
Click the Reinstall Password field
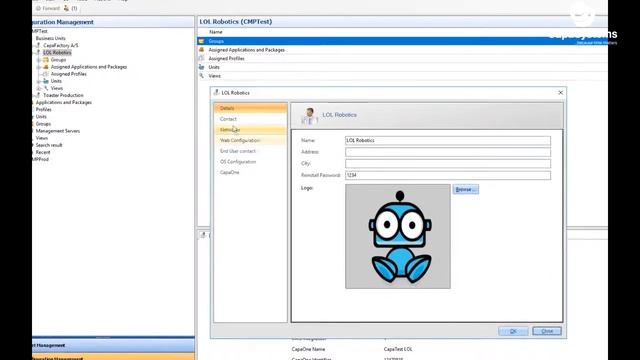(448, 175)
